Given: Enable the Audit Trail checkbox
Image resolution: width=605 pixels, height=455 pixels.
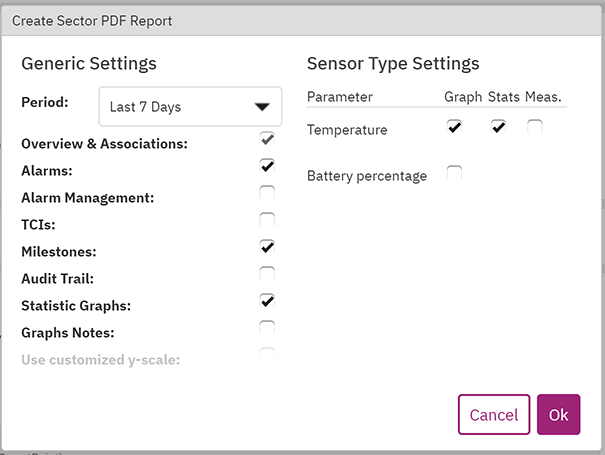Looking at the screenshot, I should 267,274.
